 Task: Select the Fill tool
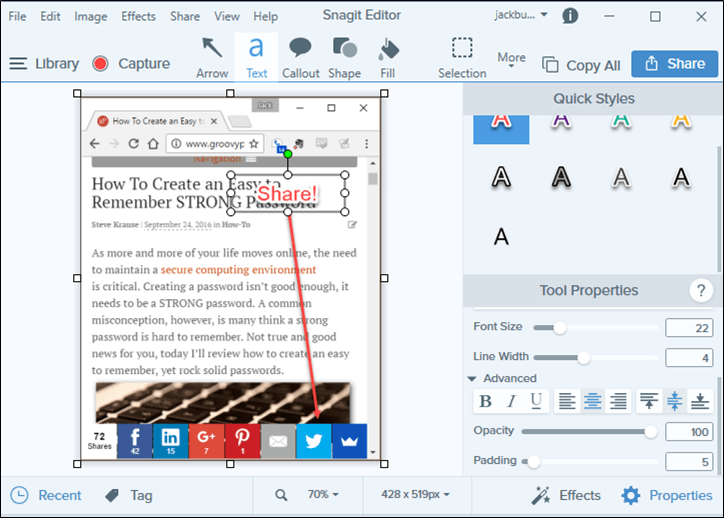388,58
